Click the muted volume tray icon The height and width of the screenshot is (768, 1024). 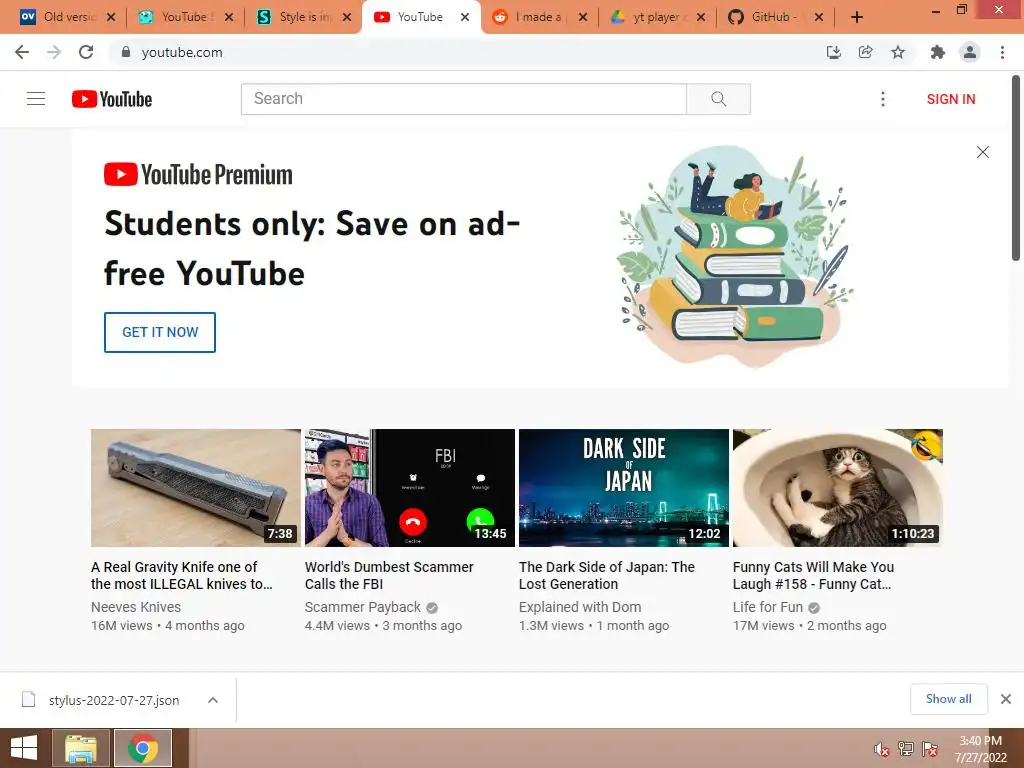tap(882, 749)
